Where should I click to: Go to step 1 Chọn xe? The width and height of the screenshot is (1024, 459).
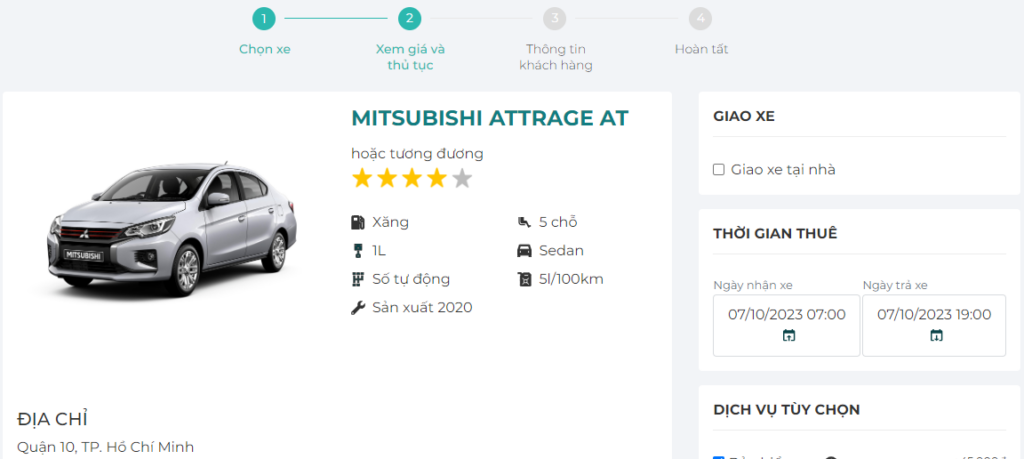click(264, 18)
